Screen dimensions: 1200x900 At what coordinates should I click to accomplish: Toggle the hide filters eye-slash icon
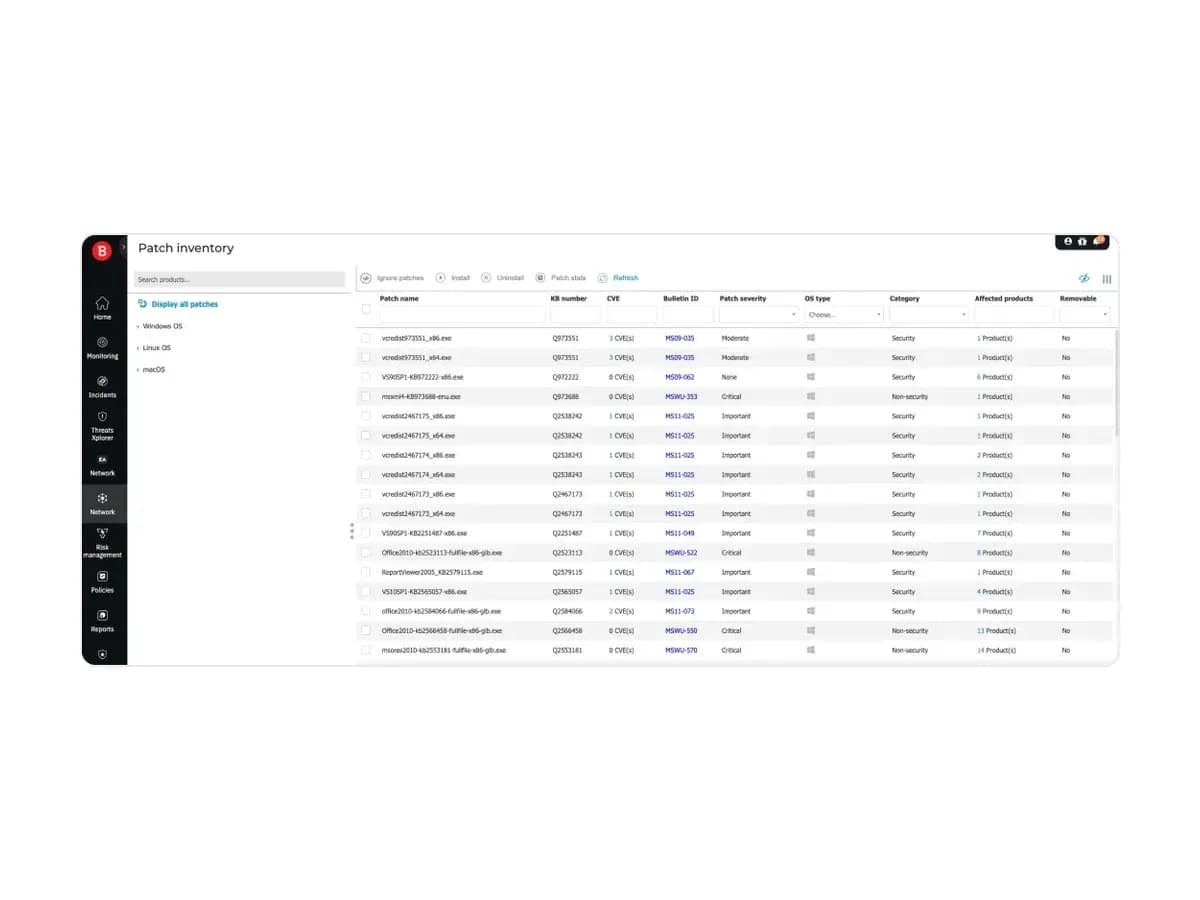click(x=1084, y=279)
